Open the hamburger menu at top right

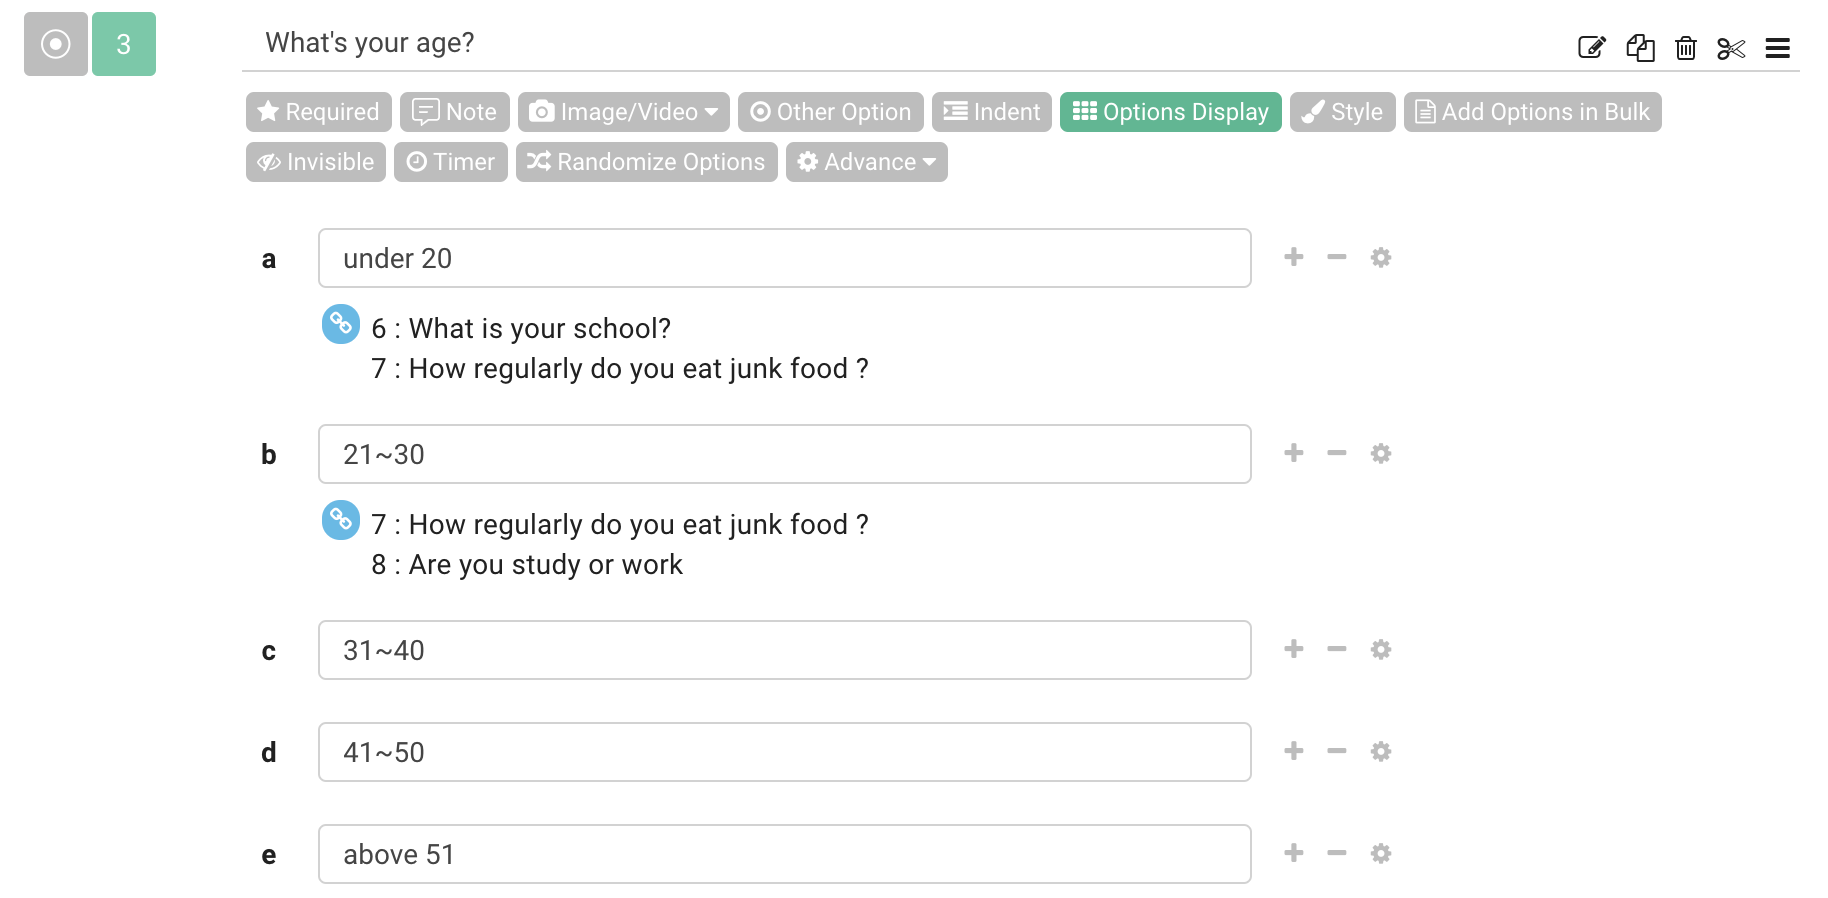click(1779, 47)
